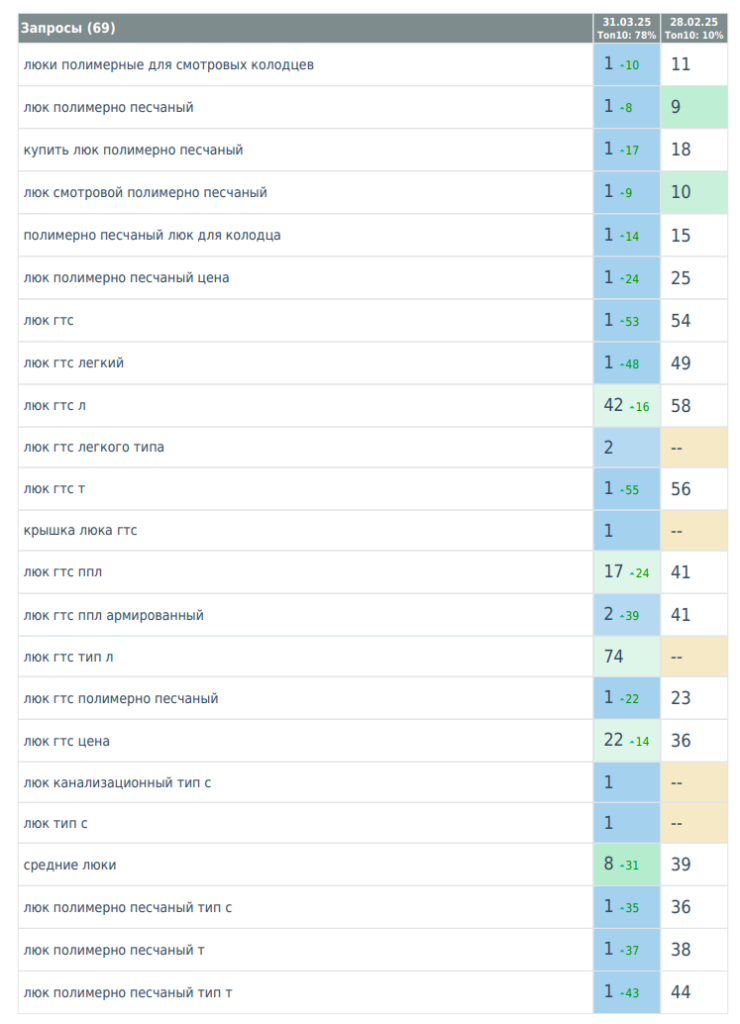740x1024 pixels.
Task: Click position 74 for 'люк гтс тип л'
Action: [x=626, y=656]
